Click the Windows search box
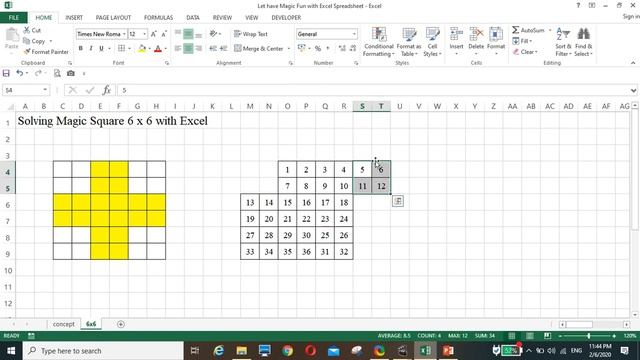The height and width of the screenshot is (360, 640). [x=103, y=351]
